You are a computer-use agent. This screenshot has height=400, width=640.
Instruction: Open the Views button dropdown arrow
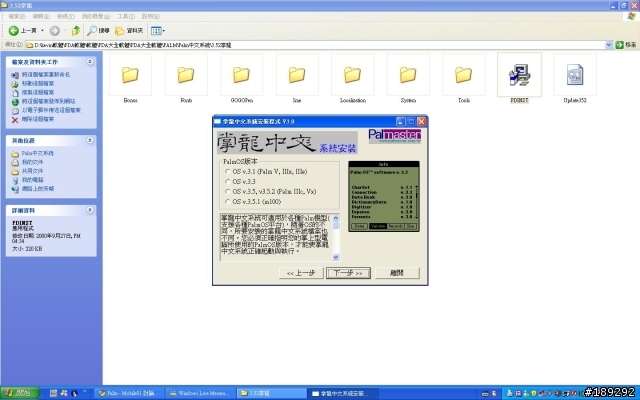coord(164,31)
